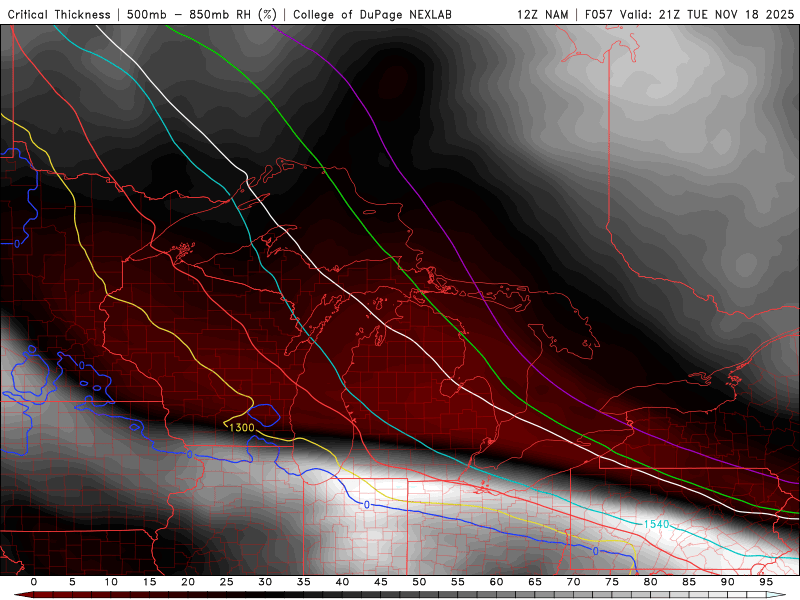Click the colorbar tick label "5"
The width and height of the screenshot is (800, 600).
click(x=72, y=582)
